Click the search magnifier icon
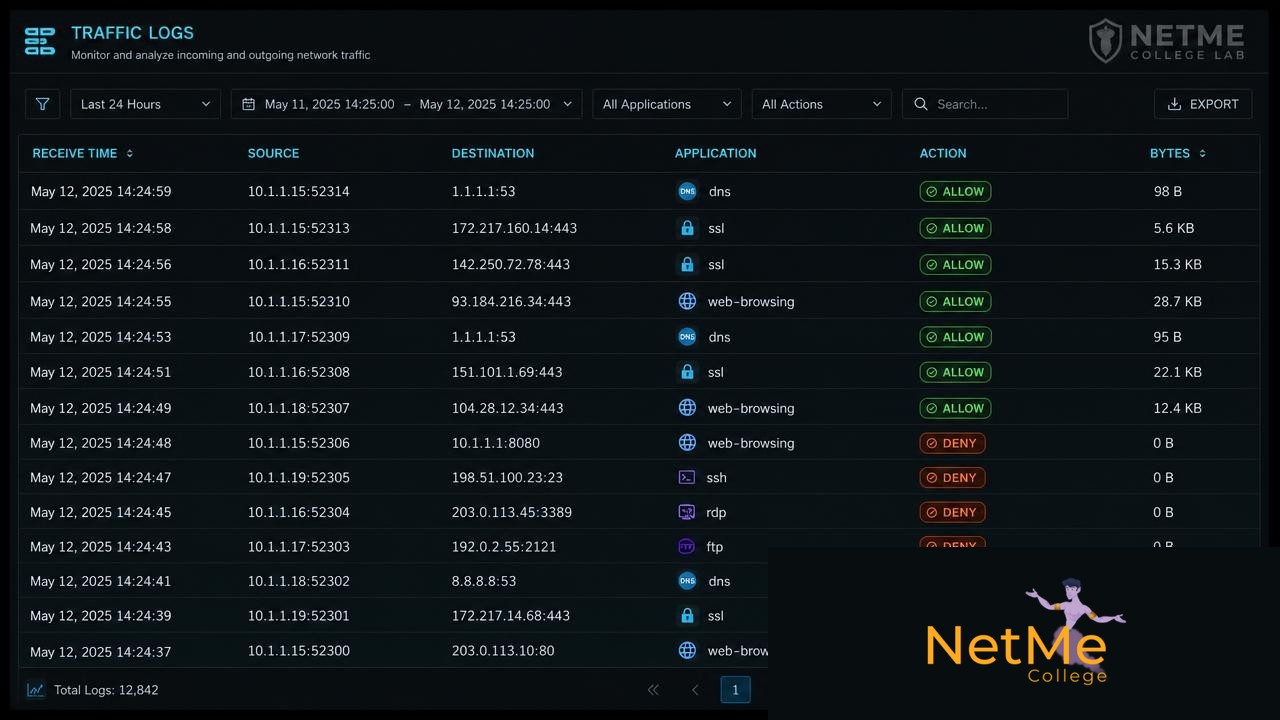The width and height of the screenshot is (1280, 720). [921, 104]
